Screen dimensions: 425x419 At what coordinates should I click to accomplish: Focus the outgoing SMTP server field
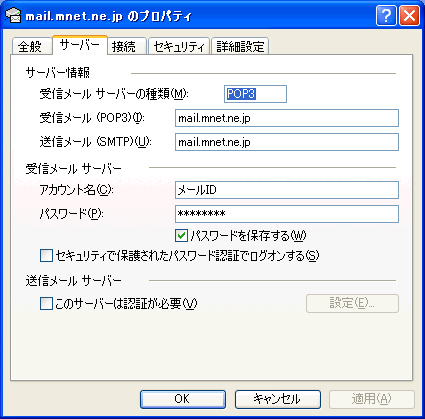(287, 142)
